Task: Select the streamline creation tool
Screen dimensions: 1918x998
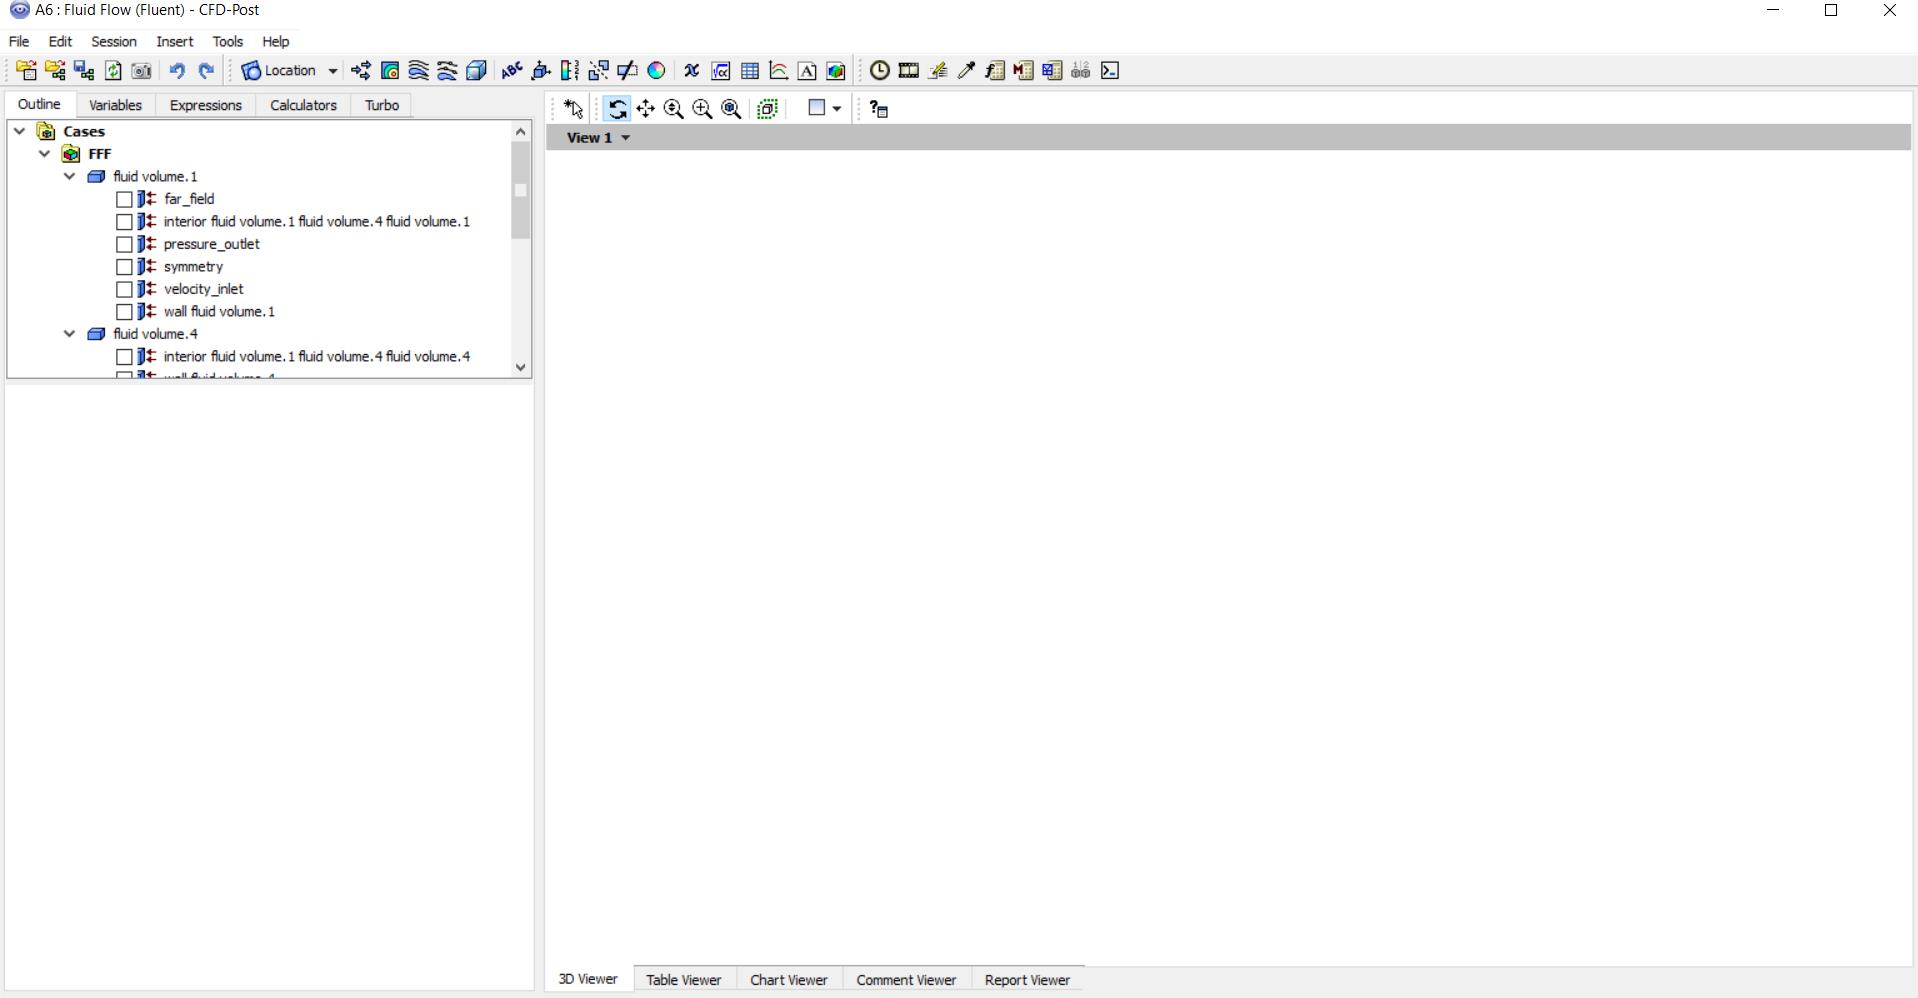Action: pyautogui.click(x=417, y=70)
